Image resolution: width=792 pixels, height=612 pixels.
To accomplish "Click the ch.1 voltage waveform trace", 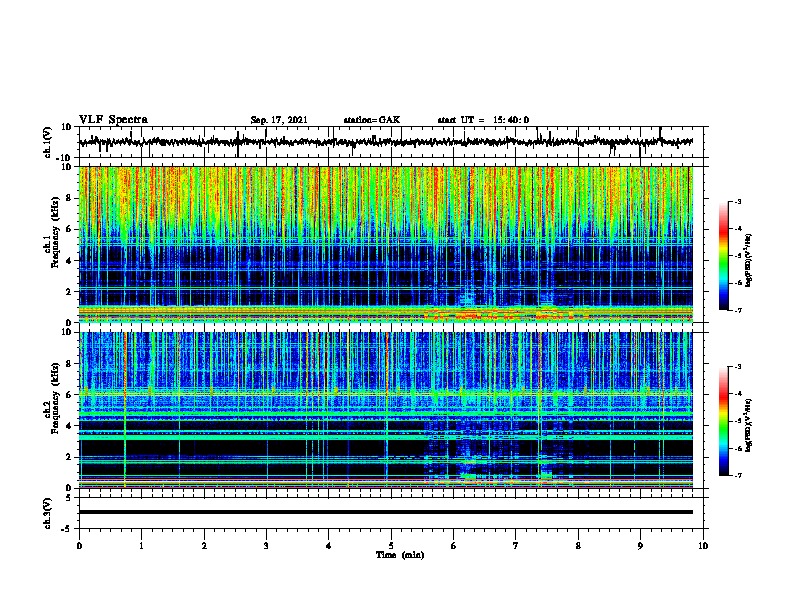I will coord(385,142).
